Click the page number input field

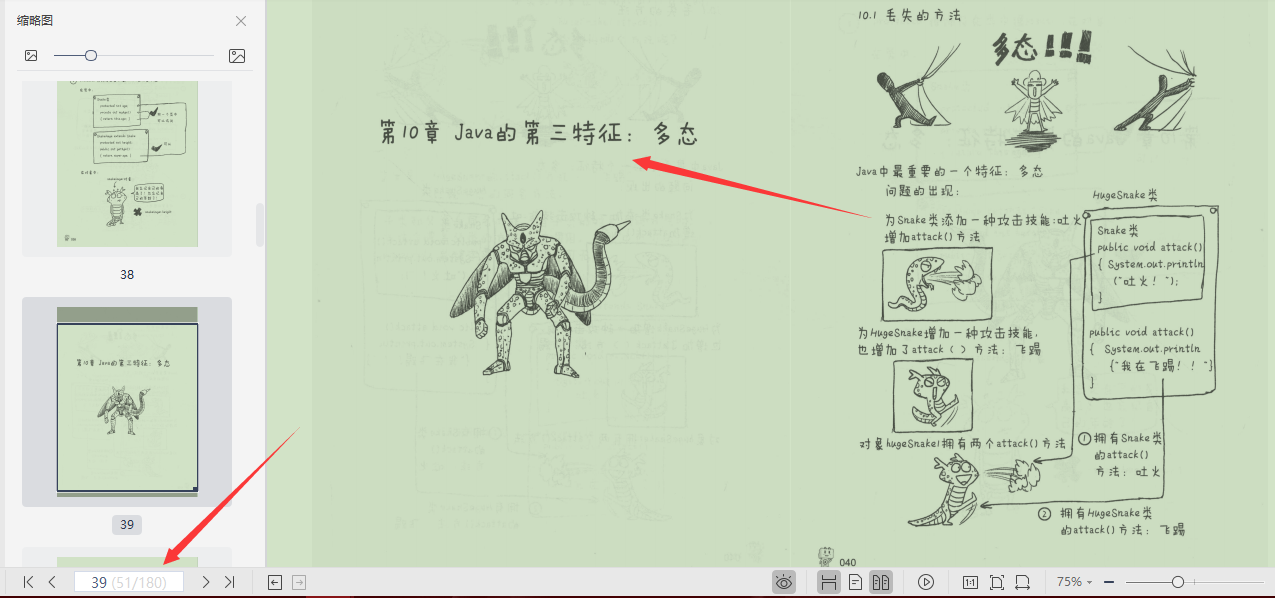(x=128, y=582)
